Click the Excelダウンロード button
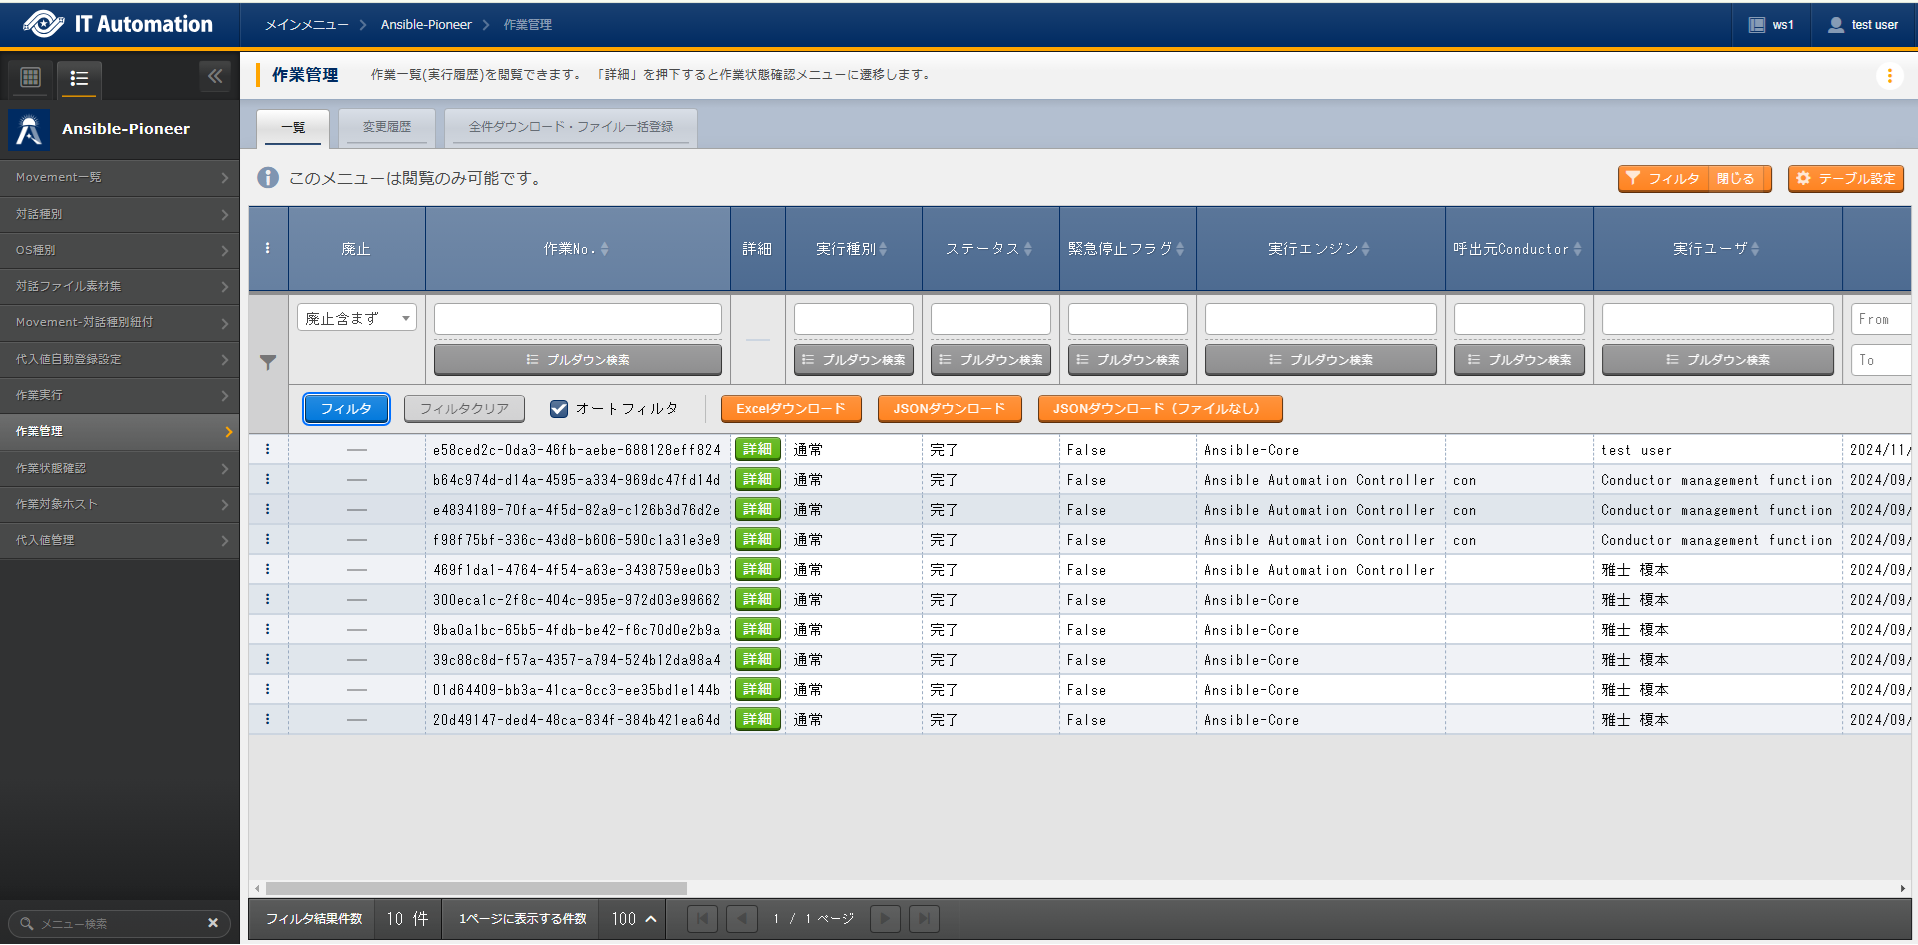The width and height of the screenshot is (1918, 945). click(x=790, y=409)
